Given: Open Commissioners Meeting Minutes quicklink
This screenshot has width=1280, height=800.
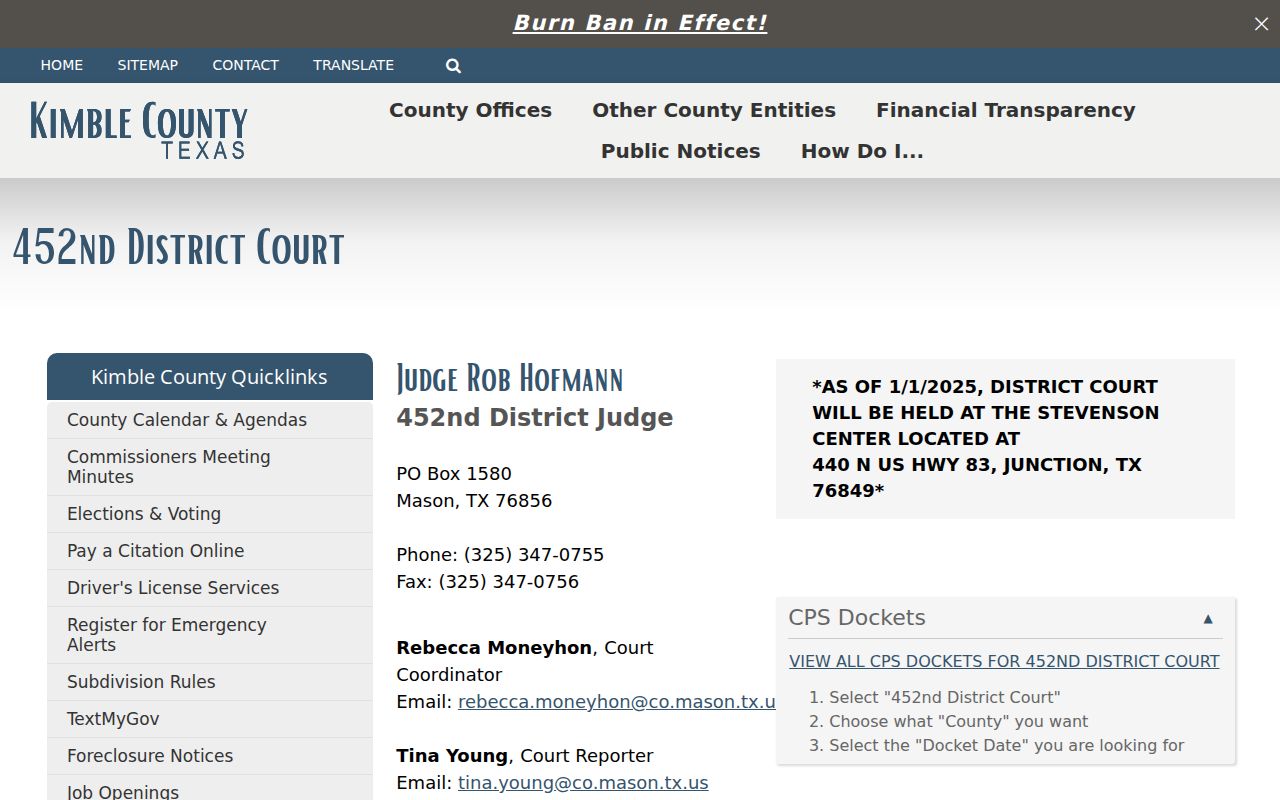Looking at the screenshot, I should tap(210, 467).
